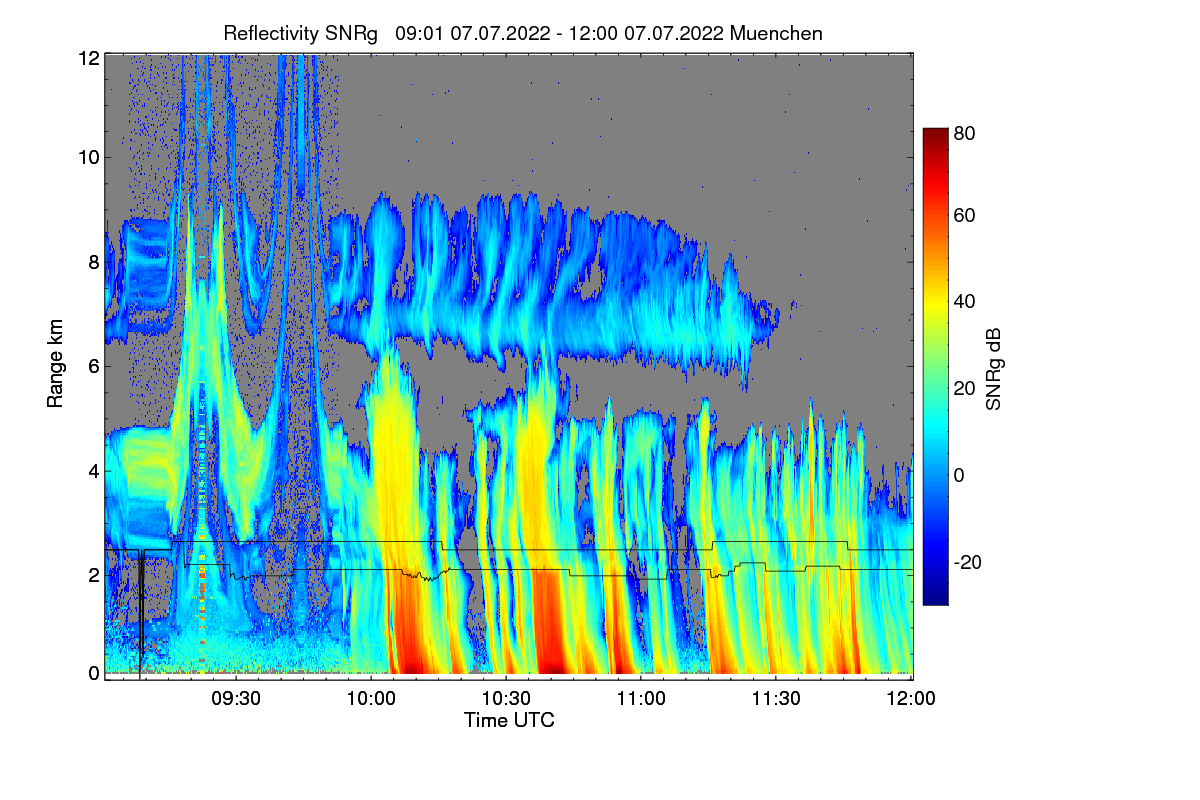Click the 4 km range tick label
This screenshot has height=800, width=1200.
click(x=93, y=471)
